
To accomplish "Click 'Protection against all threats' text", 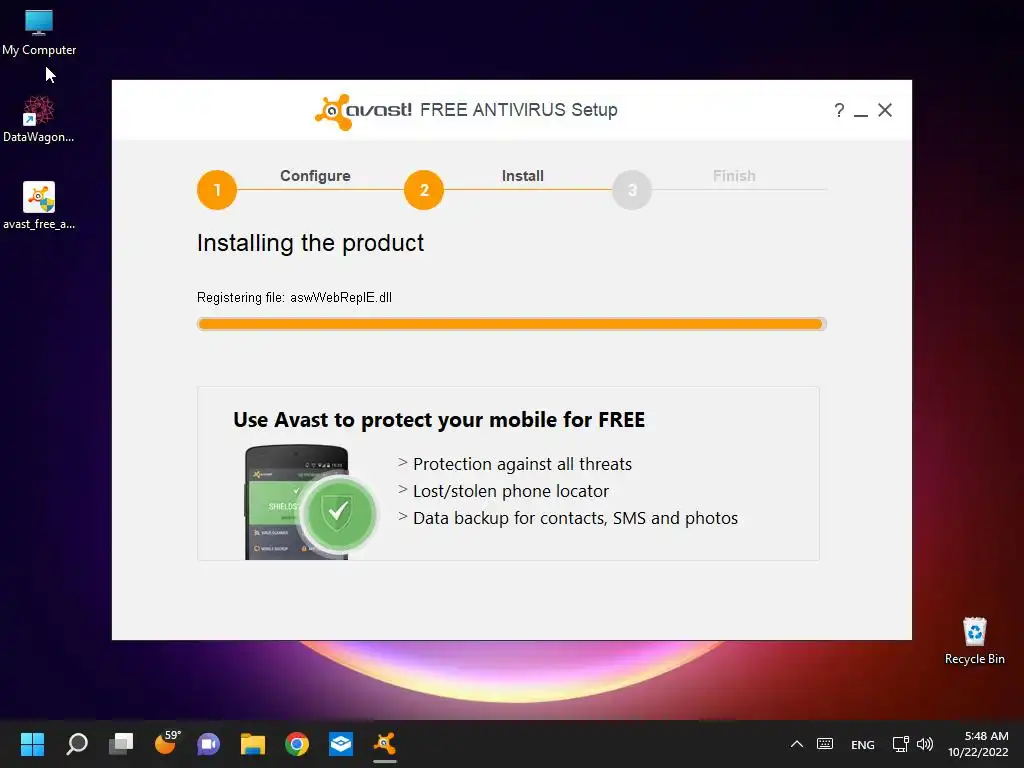I will pos(522,464).
